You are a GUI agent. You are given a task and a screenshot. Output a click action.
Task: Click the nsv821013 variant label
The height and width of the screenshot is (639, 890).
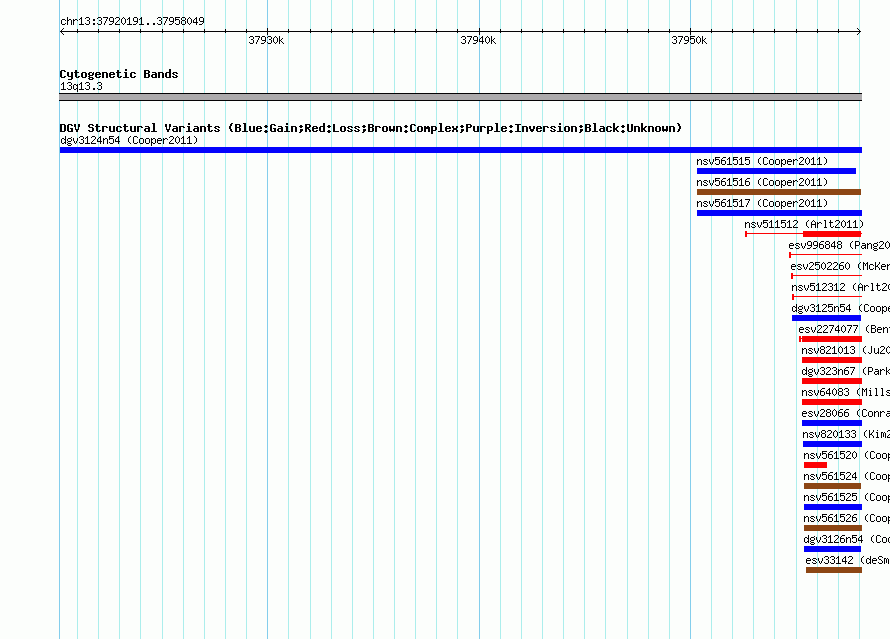(846, 350)
